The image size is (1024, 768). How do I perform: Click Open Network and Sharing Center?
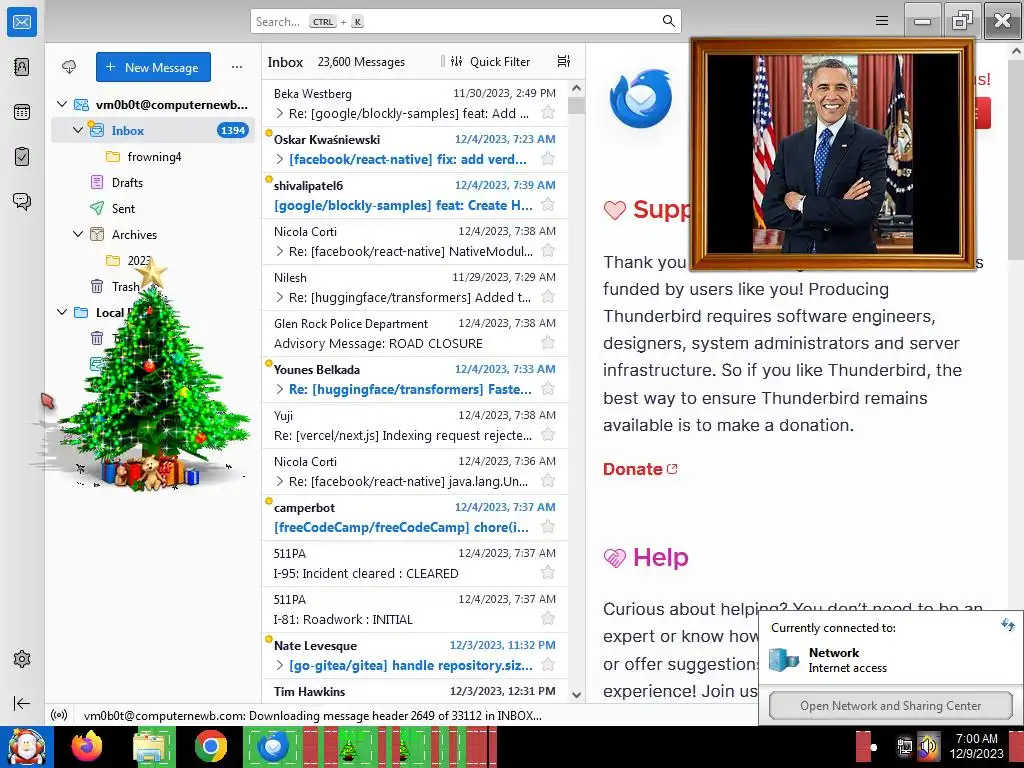point(890,705)
